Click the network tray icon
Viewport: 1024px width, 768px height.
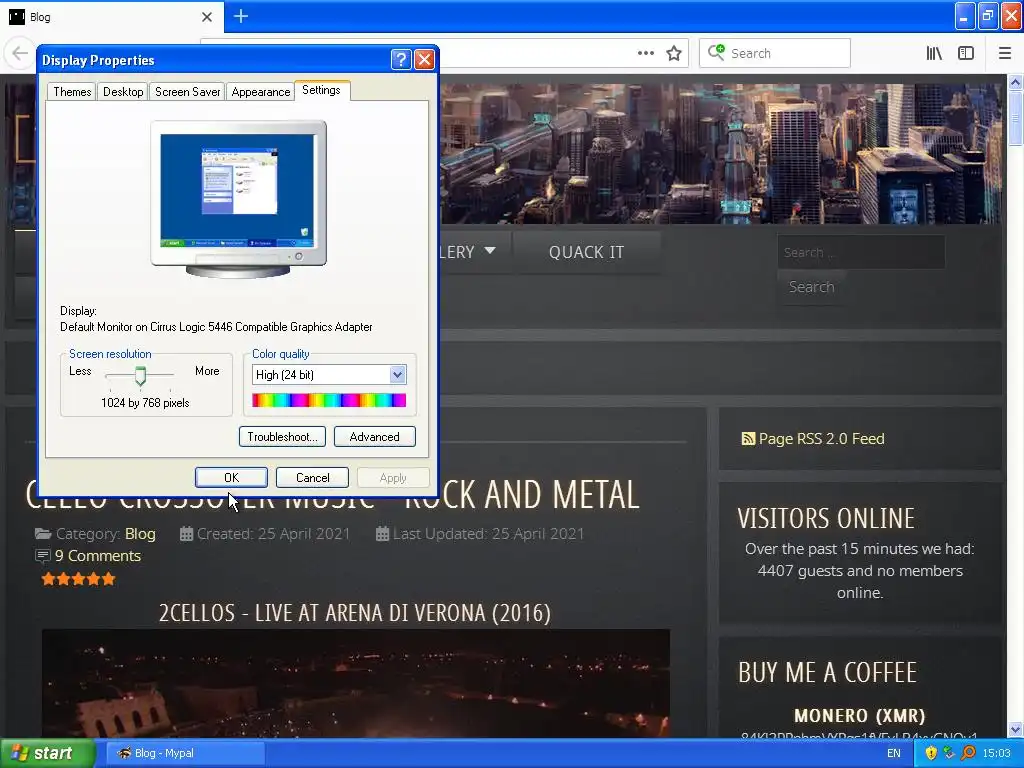(x=950, y=753)
